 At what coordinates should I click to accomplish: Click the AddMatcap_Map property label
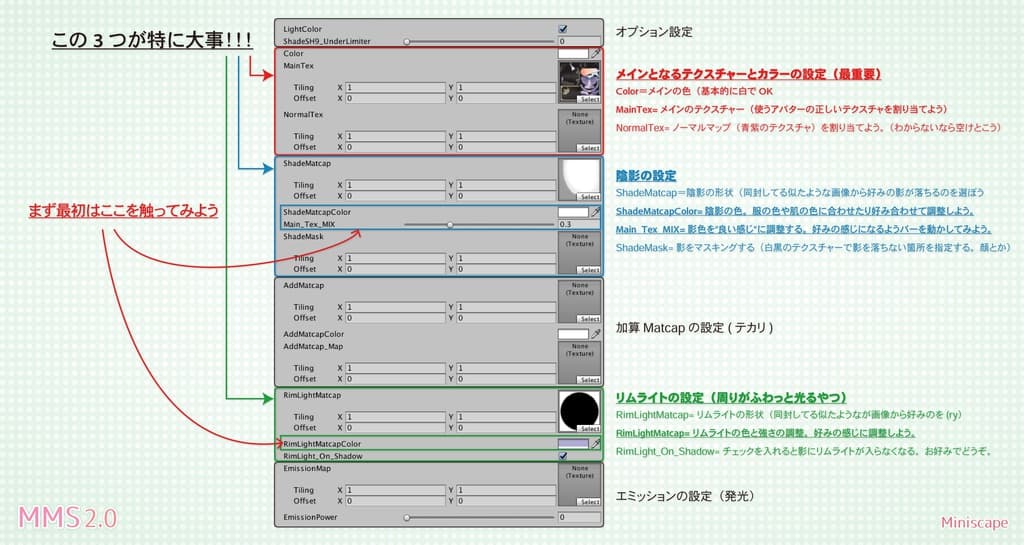pos(313,347)
